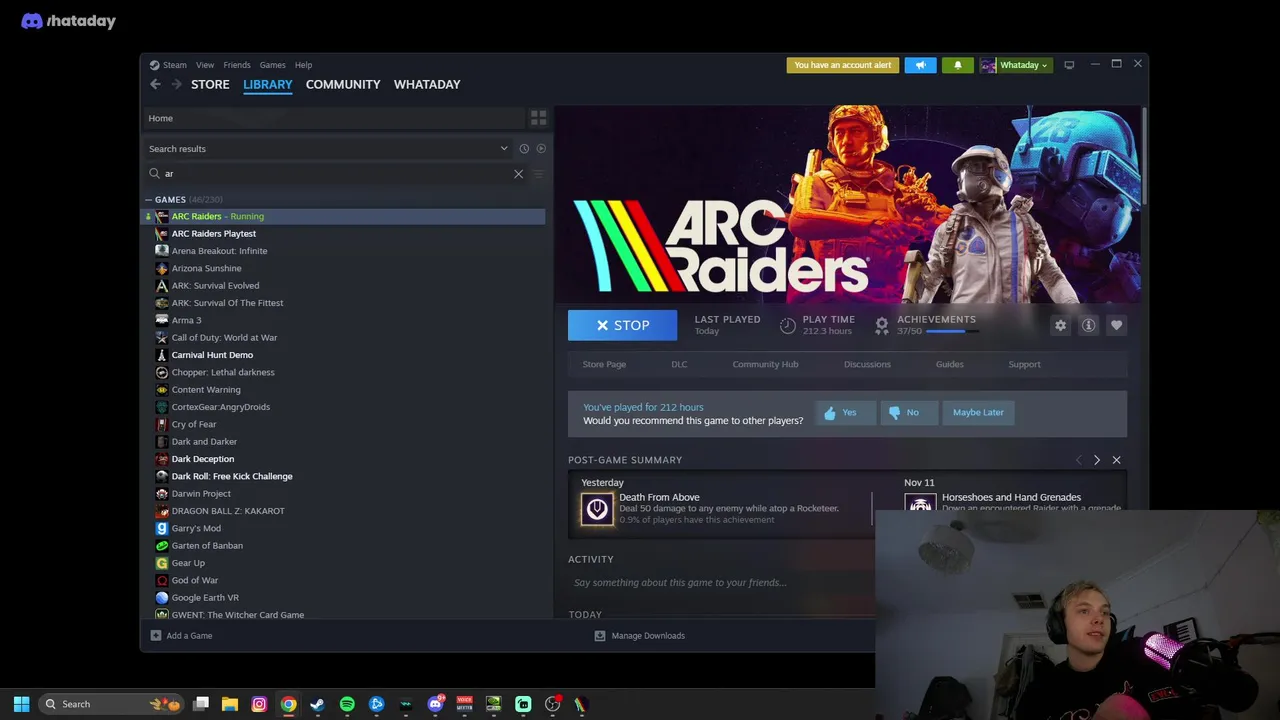Click the plus Add a Game icon
Image resolution: width=1280 pixels, height=720 pixels.
(x=155, y=636)
